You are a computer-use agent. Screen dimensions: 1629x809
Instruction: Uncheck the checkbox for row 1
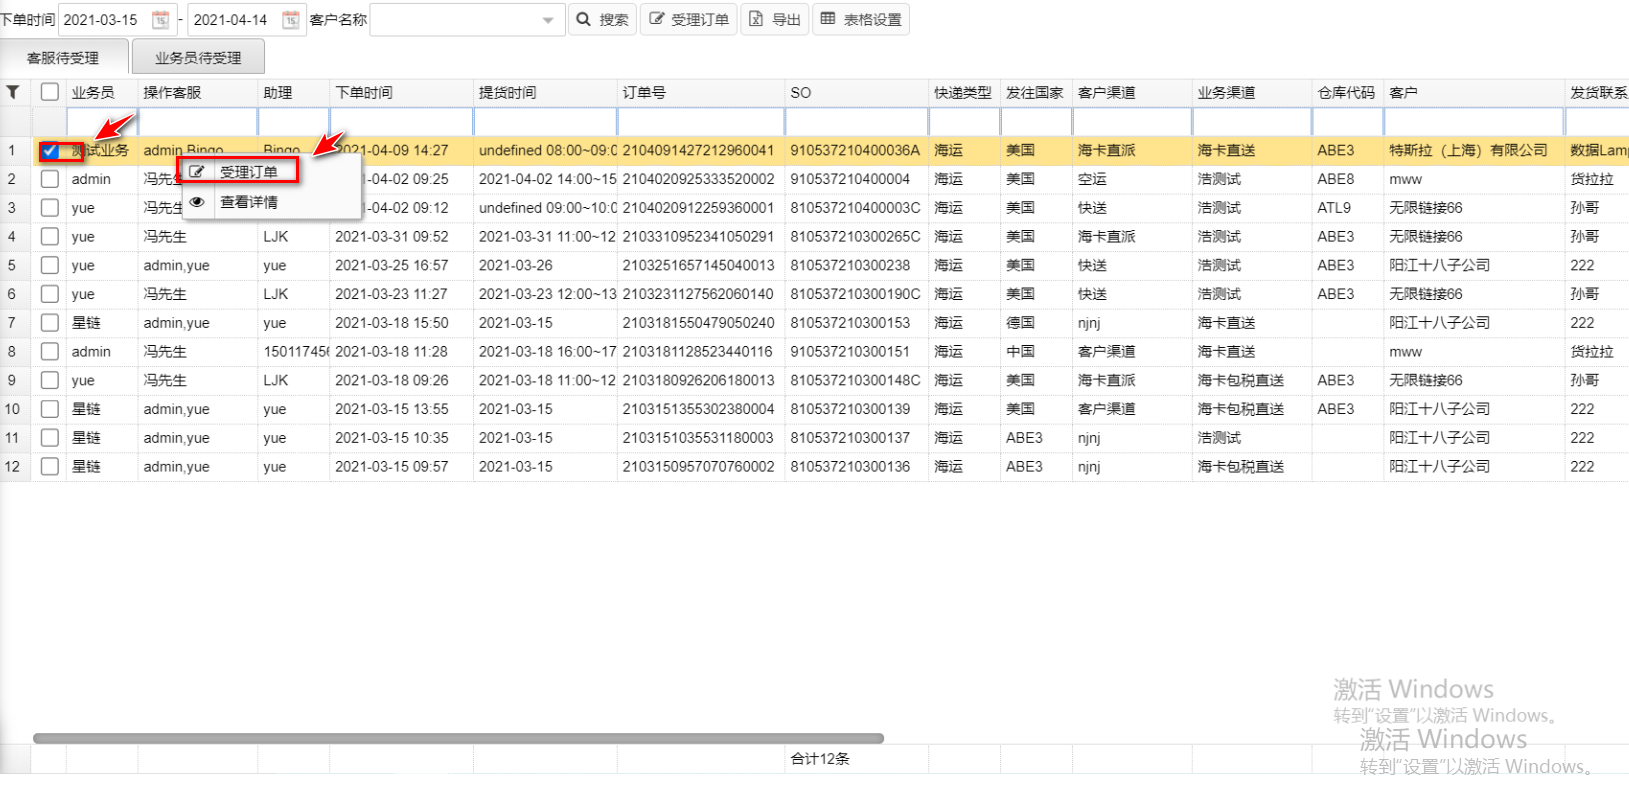click(50, 151)
